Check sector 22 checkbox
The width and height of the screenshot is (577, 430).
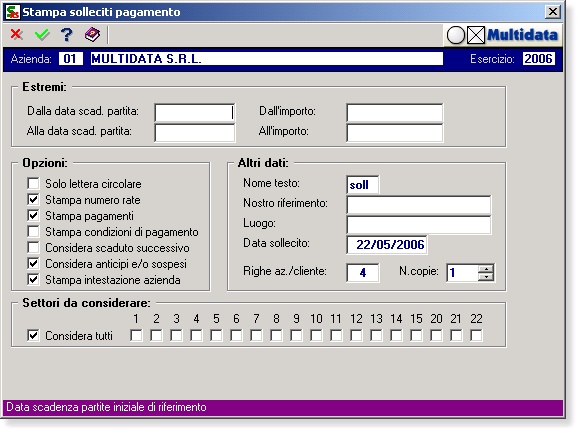point(476,335)
